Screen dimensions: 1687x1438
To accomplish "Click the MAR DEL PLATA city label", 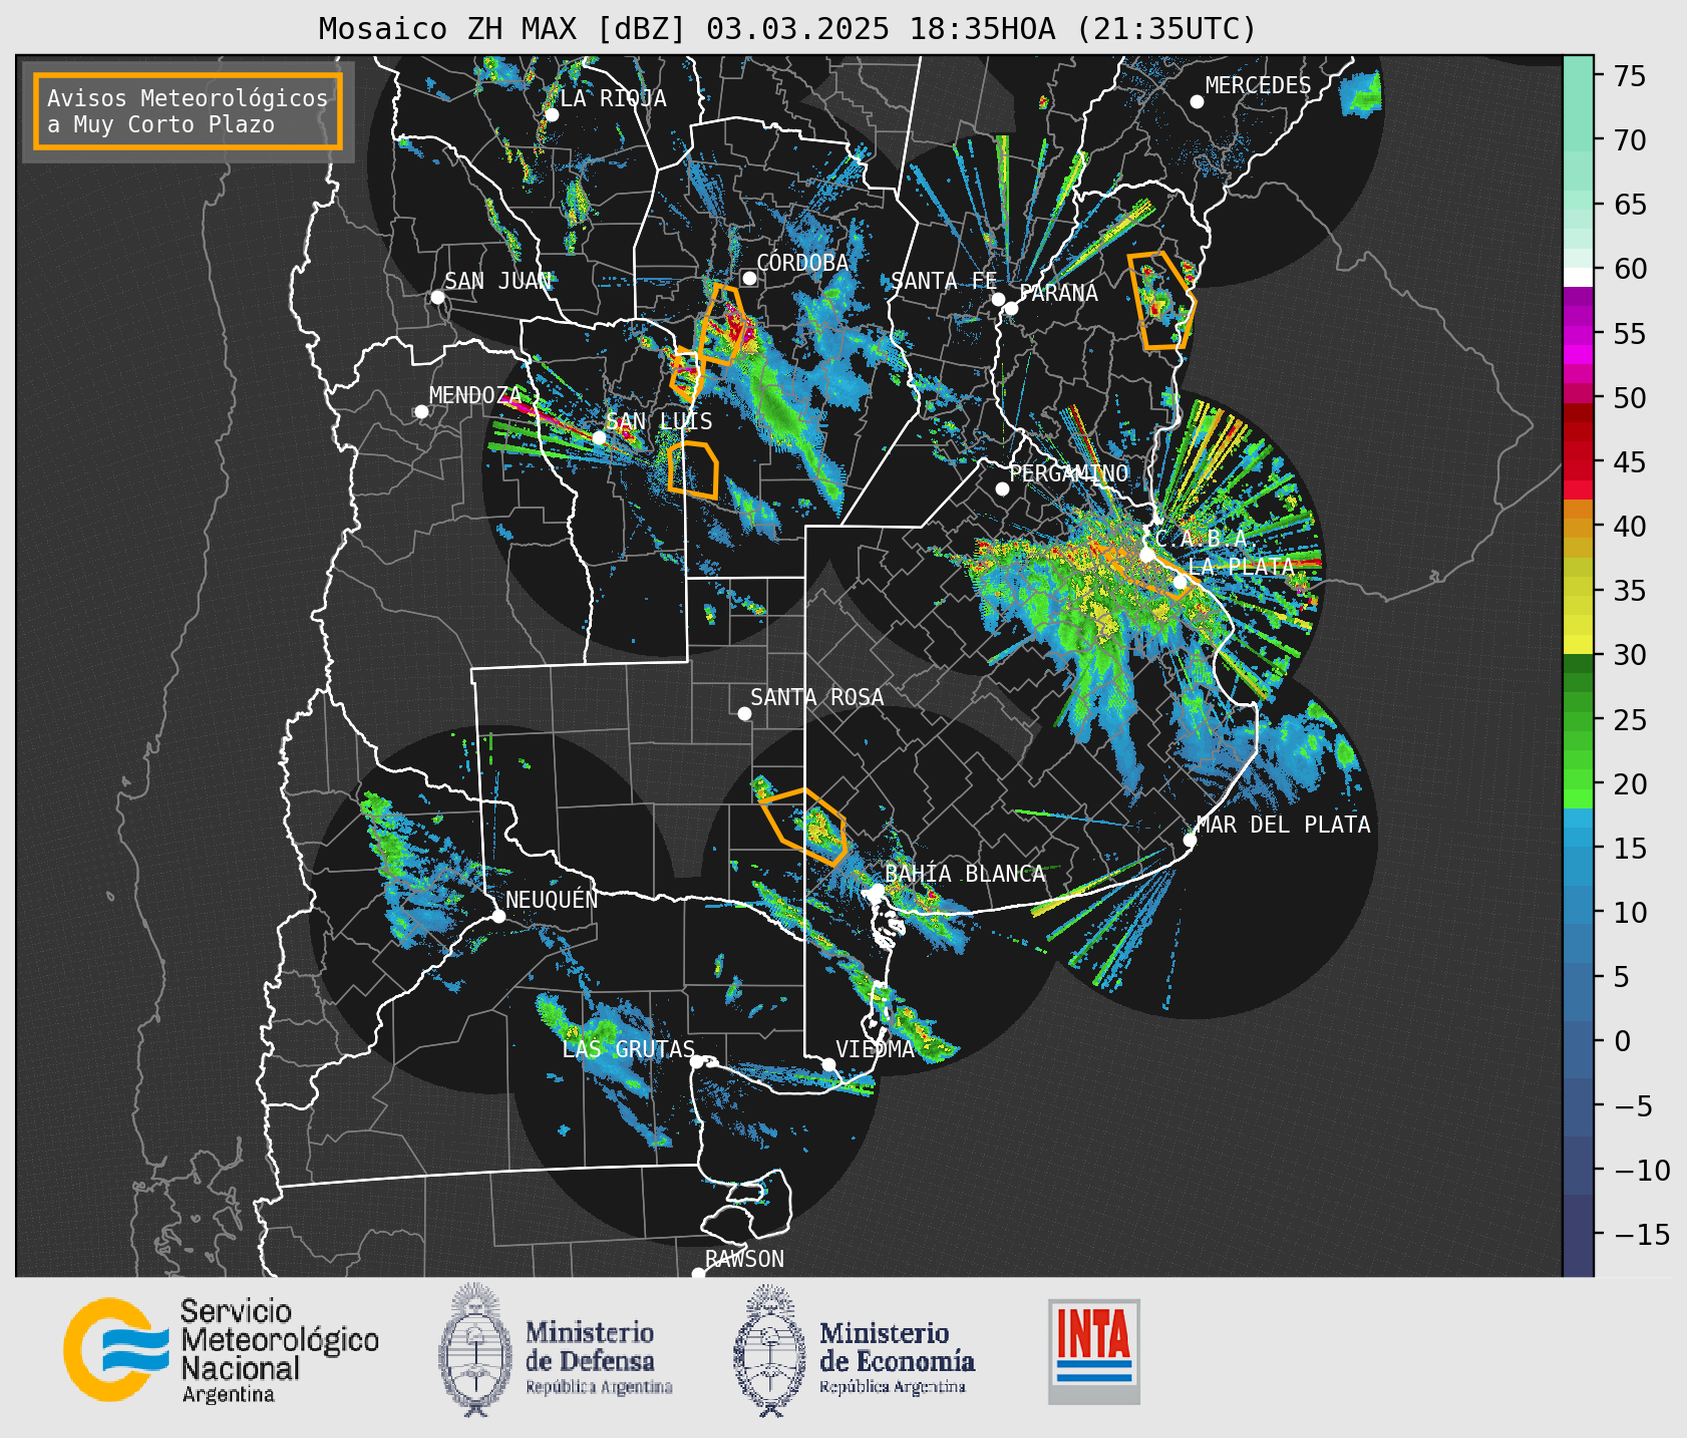I will click(1283, 825).
